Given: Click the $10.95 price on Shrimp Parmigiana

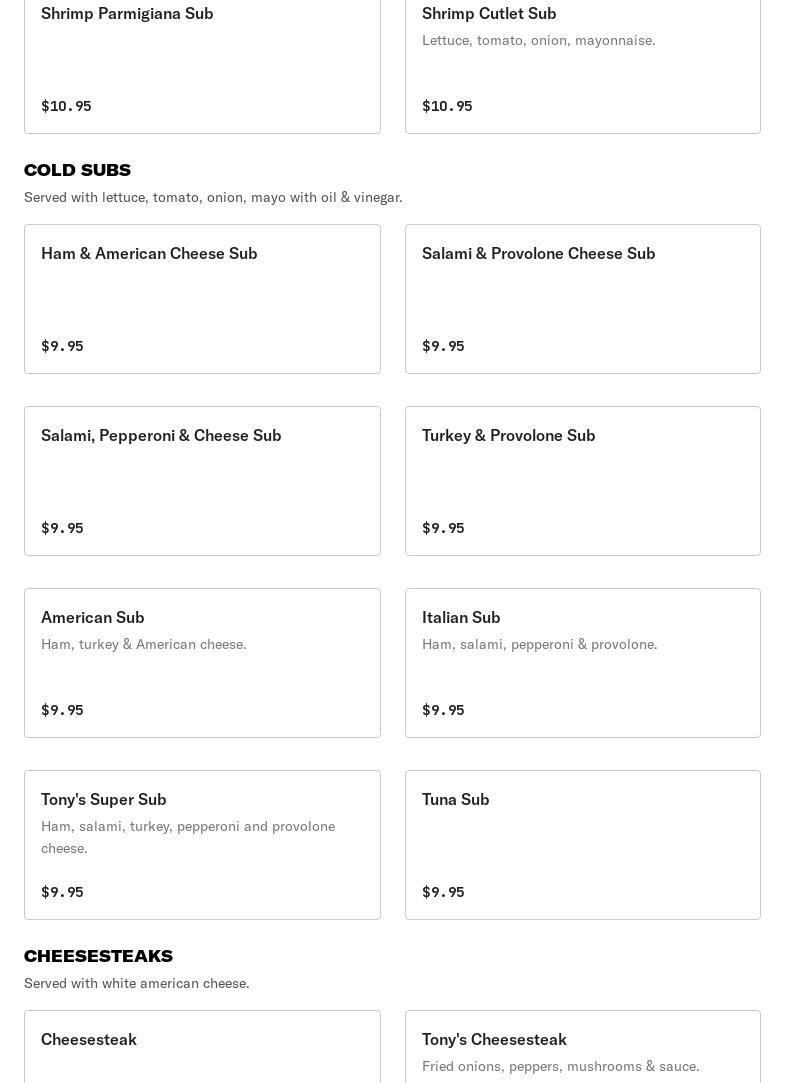Looking at the screenshot, I should point(66,106).
